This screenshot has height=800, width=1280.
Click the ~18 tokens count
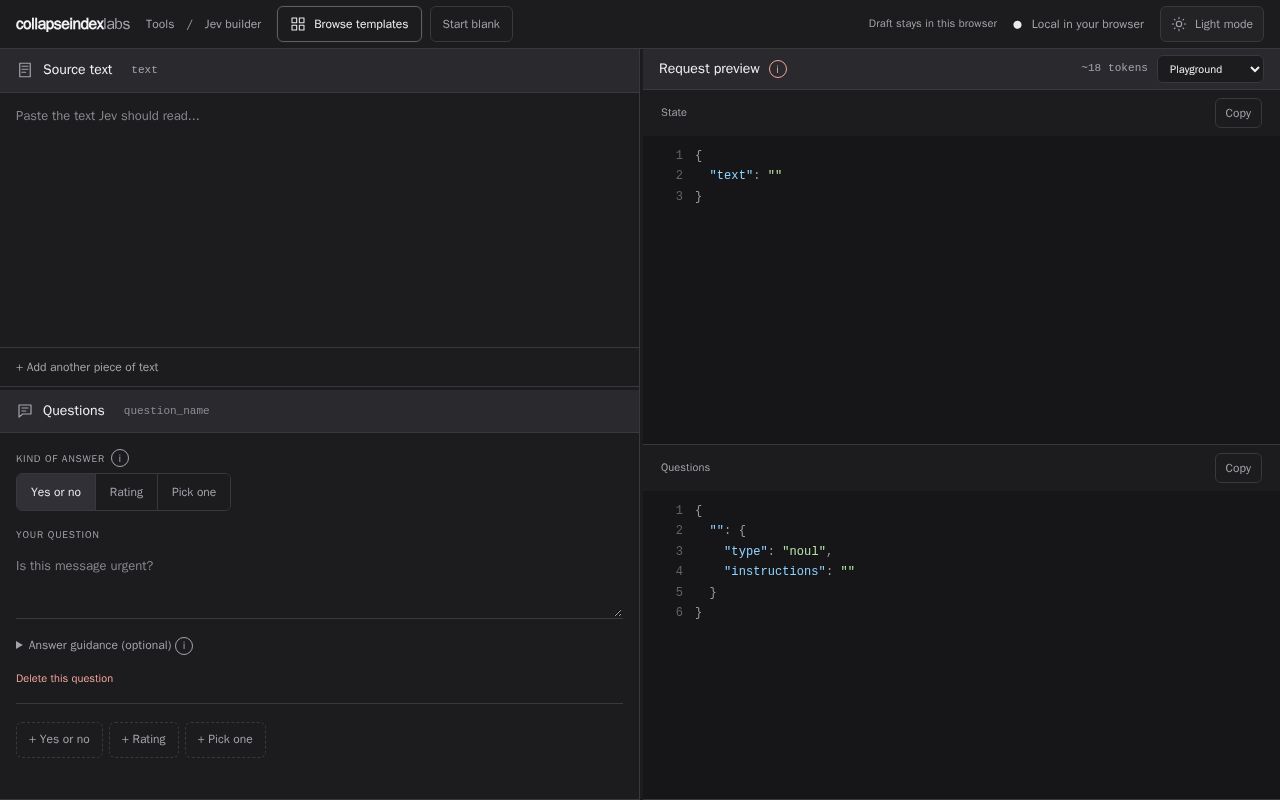click(1114, 68)
